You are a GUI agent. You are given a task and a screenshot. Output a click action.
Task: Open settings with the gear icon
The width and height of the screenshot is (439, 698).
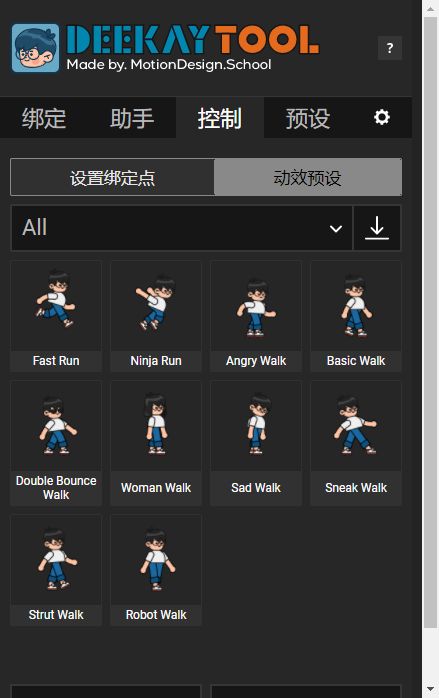tap(382, 118)
